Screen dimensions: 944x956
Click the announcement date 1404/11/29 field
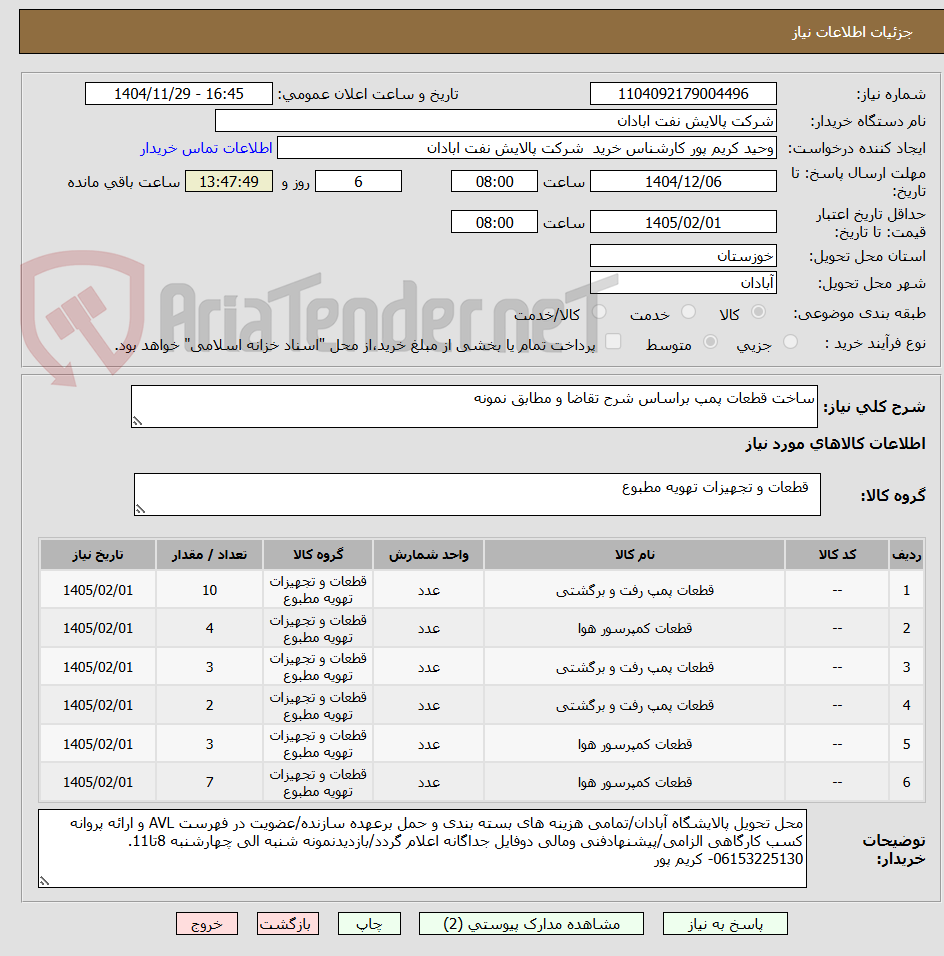[179, 94]
